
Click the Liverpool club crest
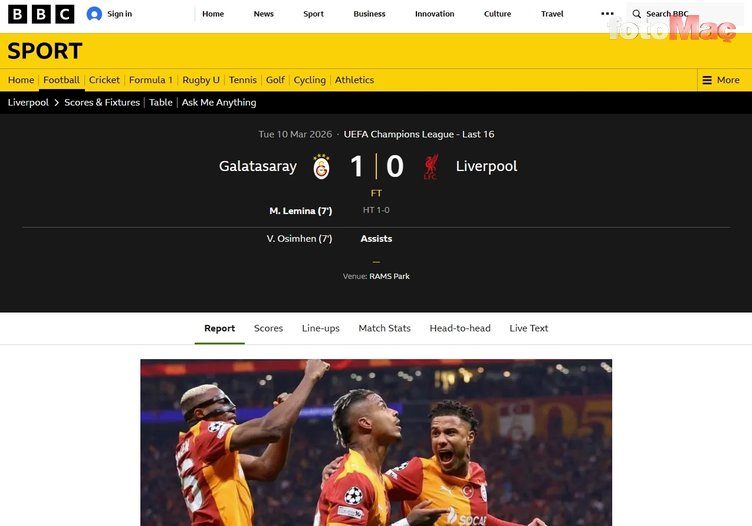[x=431, y=167]
